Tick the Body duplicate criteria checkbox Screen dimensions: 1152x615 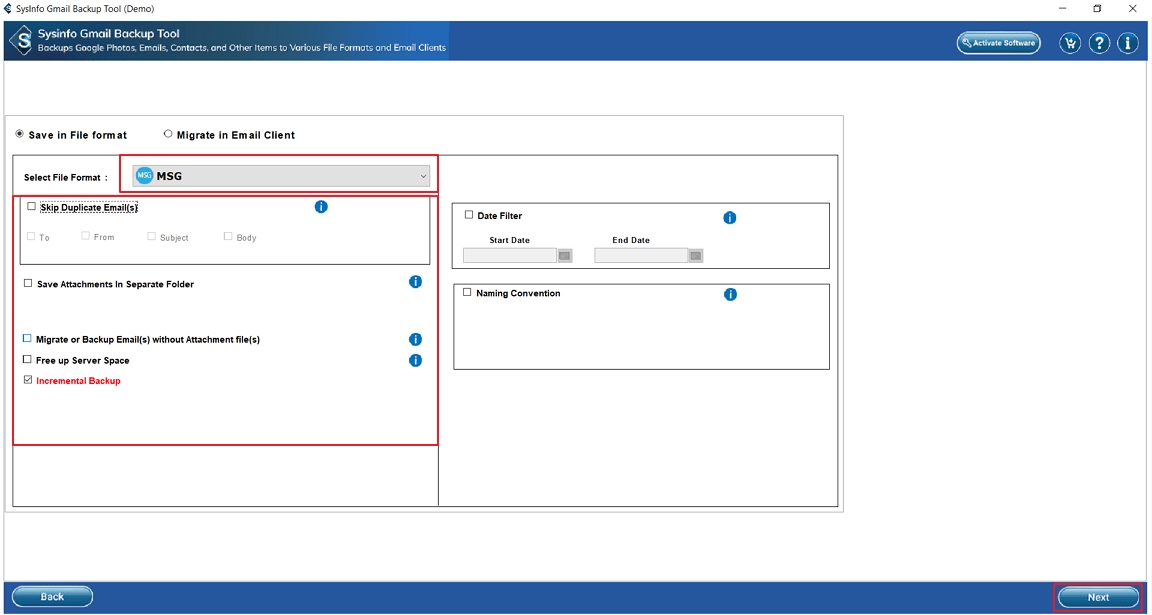click(x=228, y=237)
